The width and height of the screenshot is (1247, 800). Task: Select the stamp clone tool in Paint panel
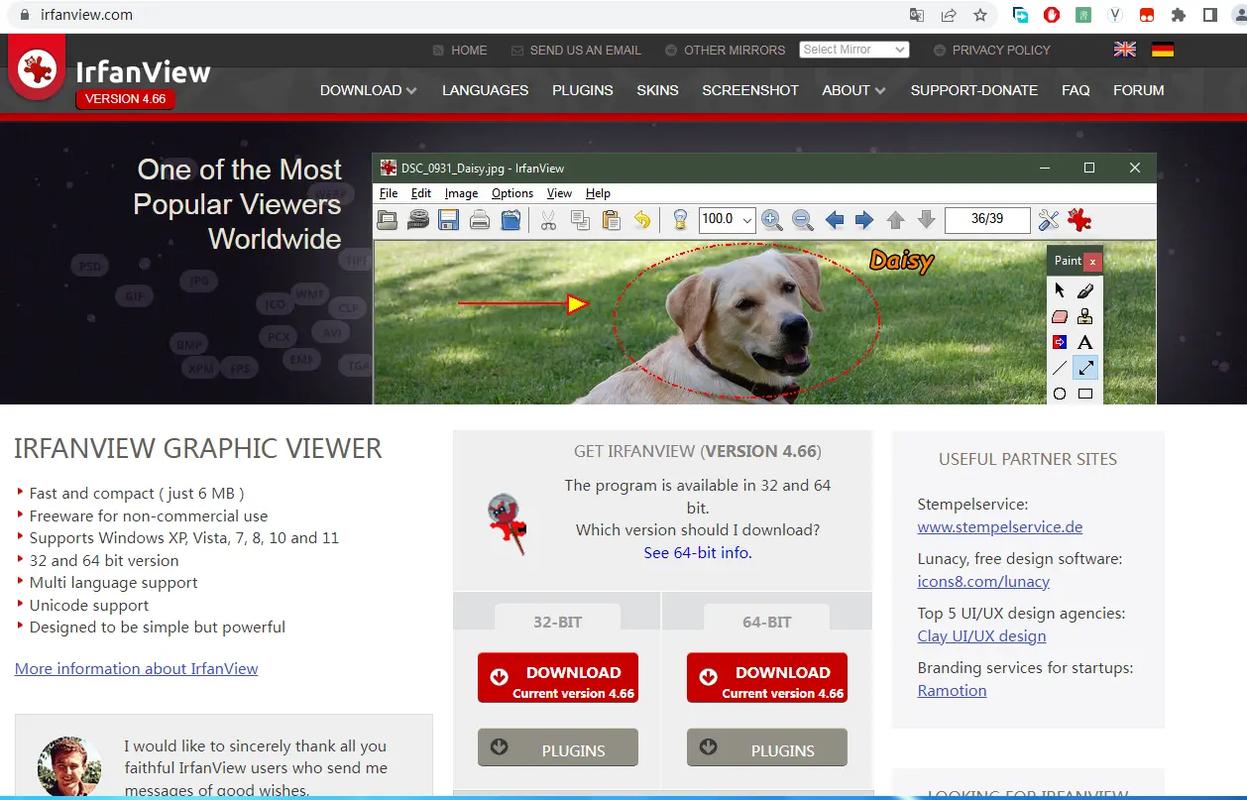1085,317
